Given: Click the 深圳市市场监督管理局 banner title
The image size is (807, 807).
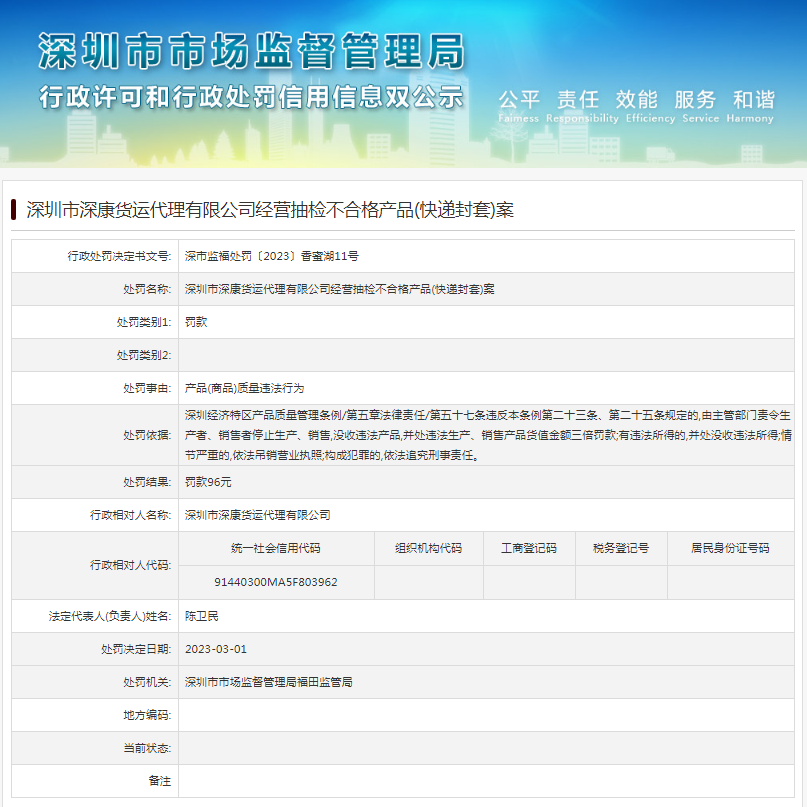Looking at the screenshot, I should [x=252, y=51].
